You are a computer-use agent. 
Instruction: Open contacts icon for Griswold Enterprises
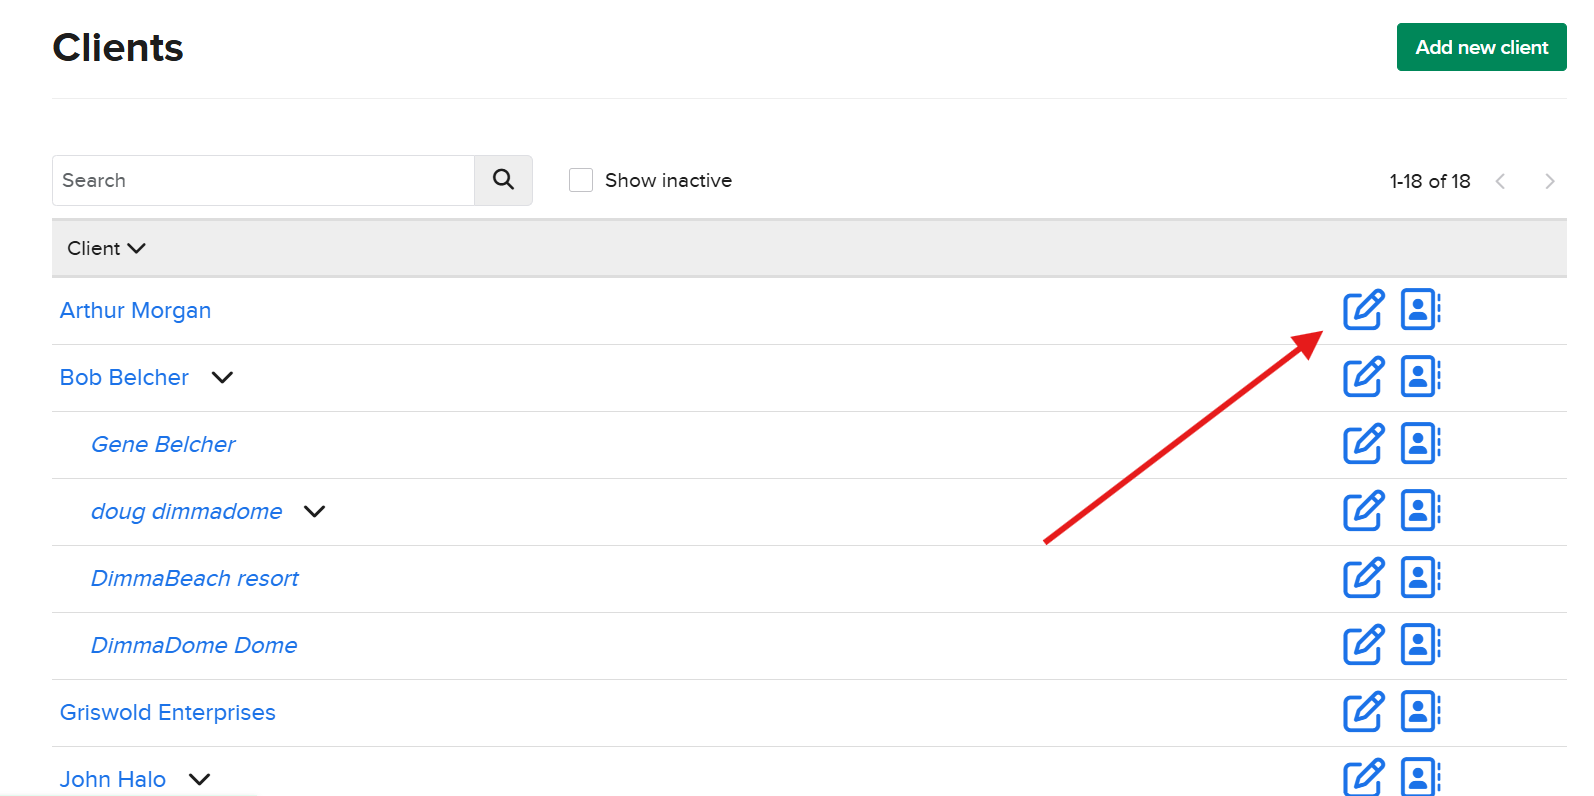click(x=1419, y=712)
